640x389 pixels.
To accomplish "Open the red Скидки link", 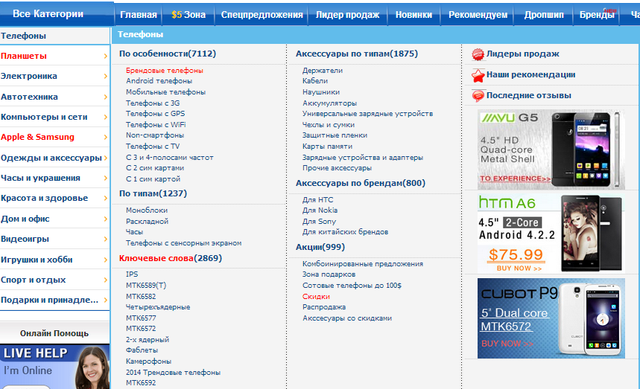I will [x=316, y=297].
